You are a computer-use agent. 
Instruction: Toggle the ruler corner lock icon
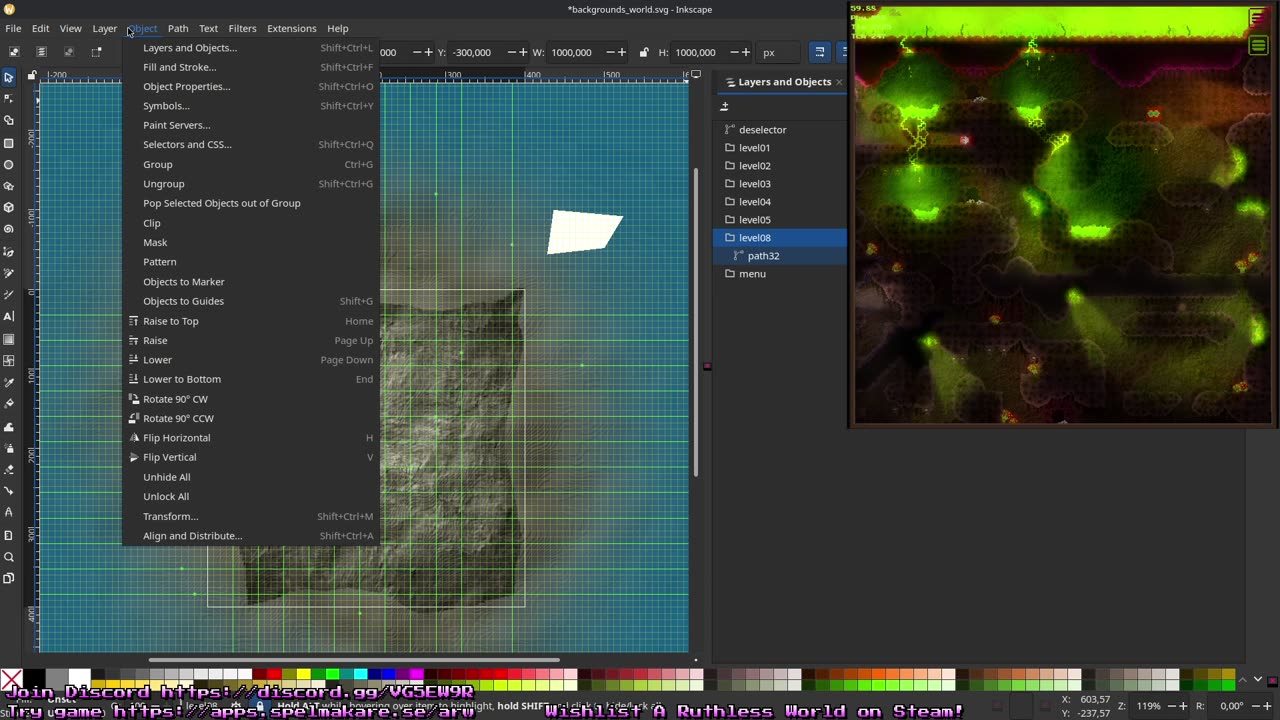[x=32, y=75]
